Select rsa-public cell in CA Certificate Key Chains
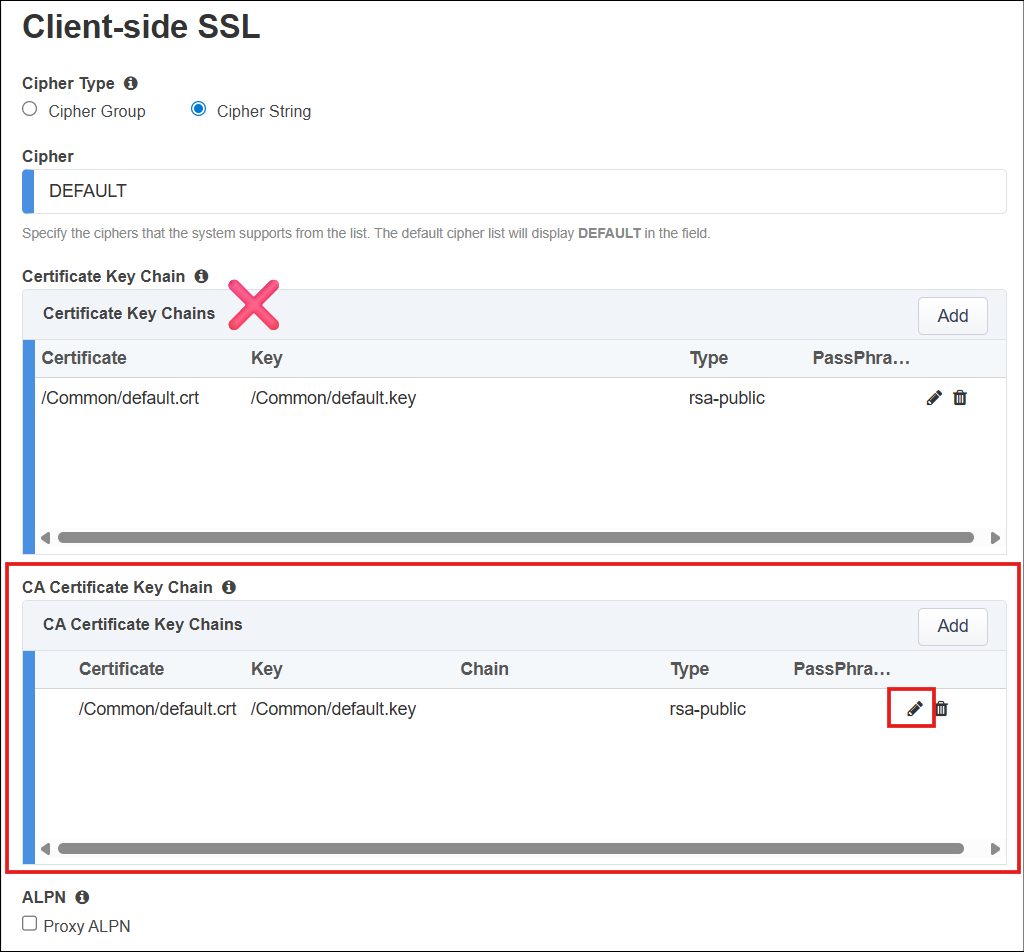The height and width of the screenshot is (952, 1024). [x=707, y=708]
